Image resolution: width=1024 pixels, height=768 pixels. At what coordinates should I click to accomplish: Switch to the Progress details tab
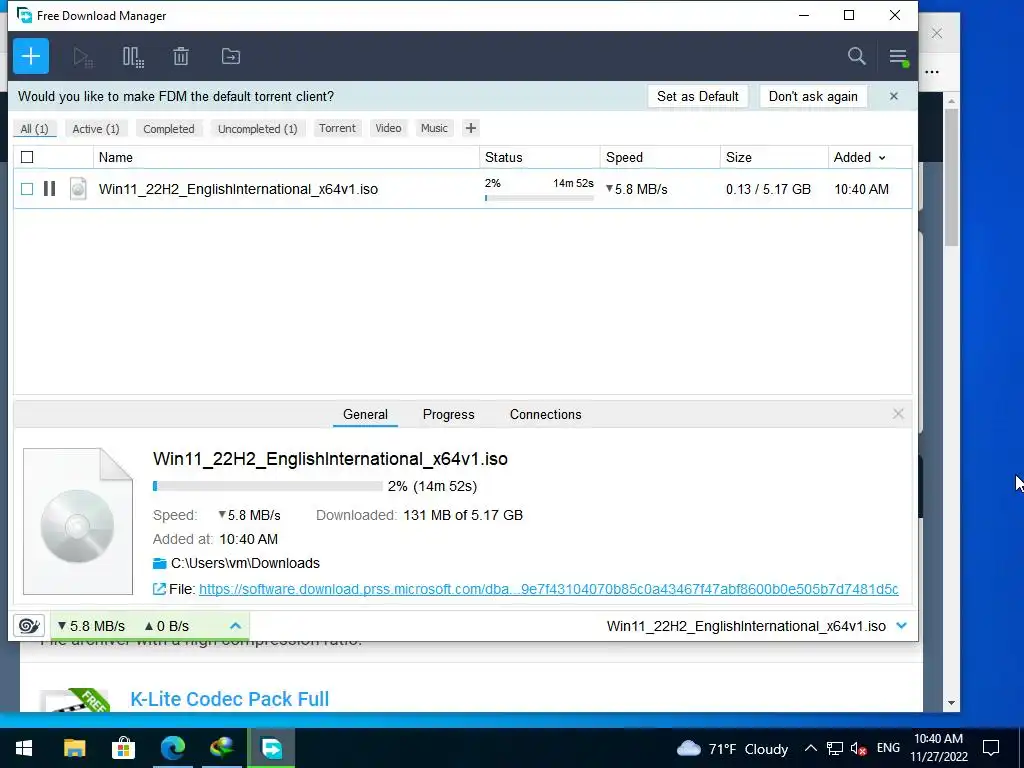449,414
